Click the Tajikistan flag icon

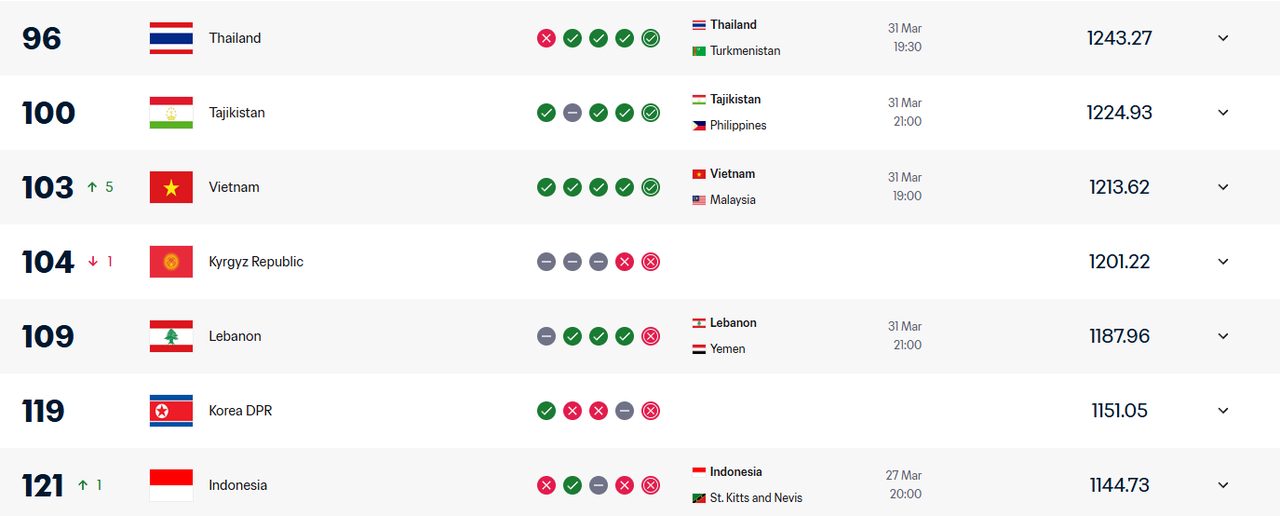click(x=171, y=113)
